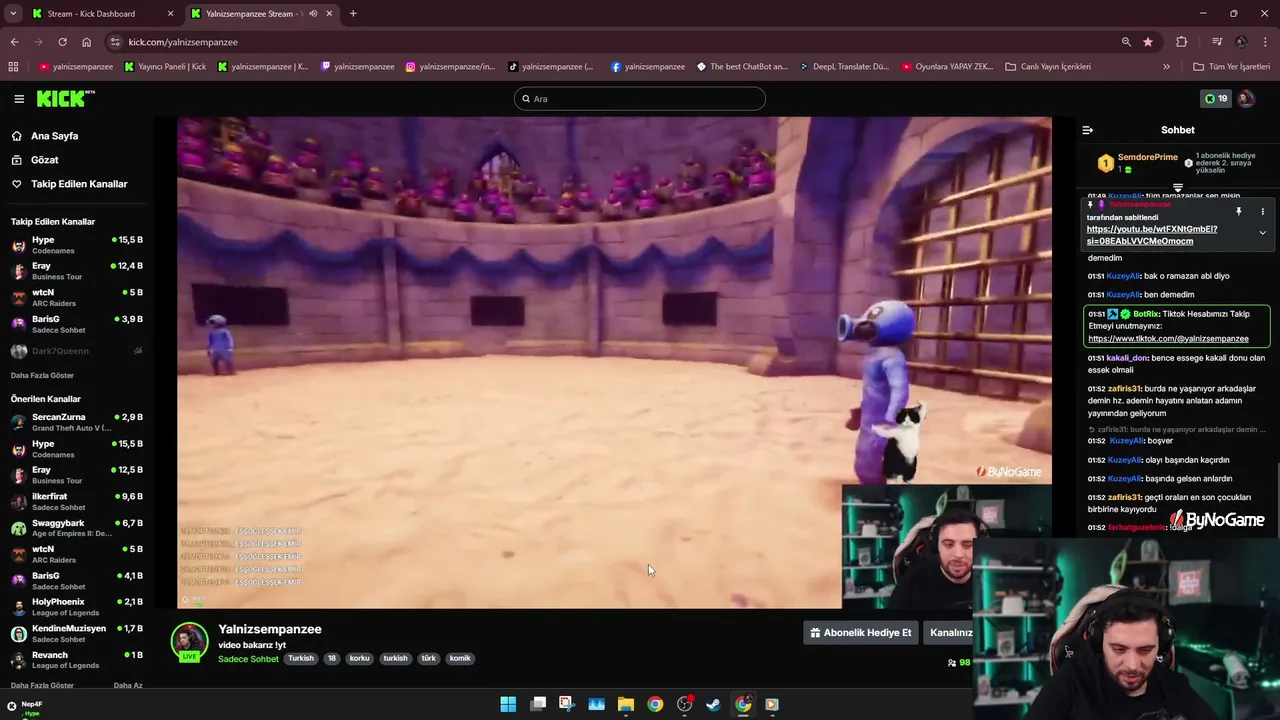Open the Instagram yalnizsempanzee bookmark
This screenshot has width=1280, height=720.
coord(450,67)
